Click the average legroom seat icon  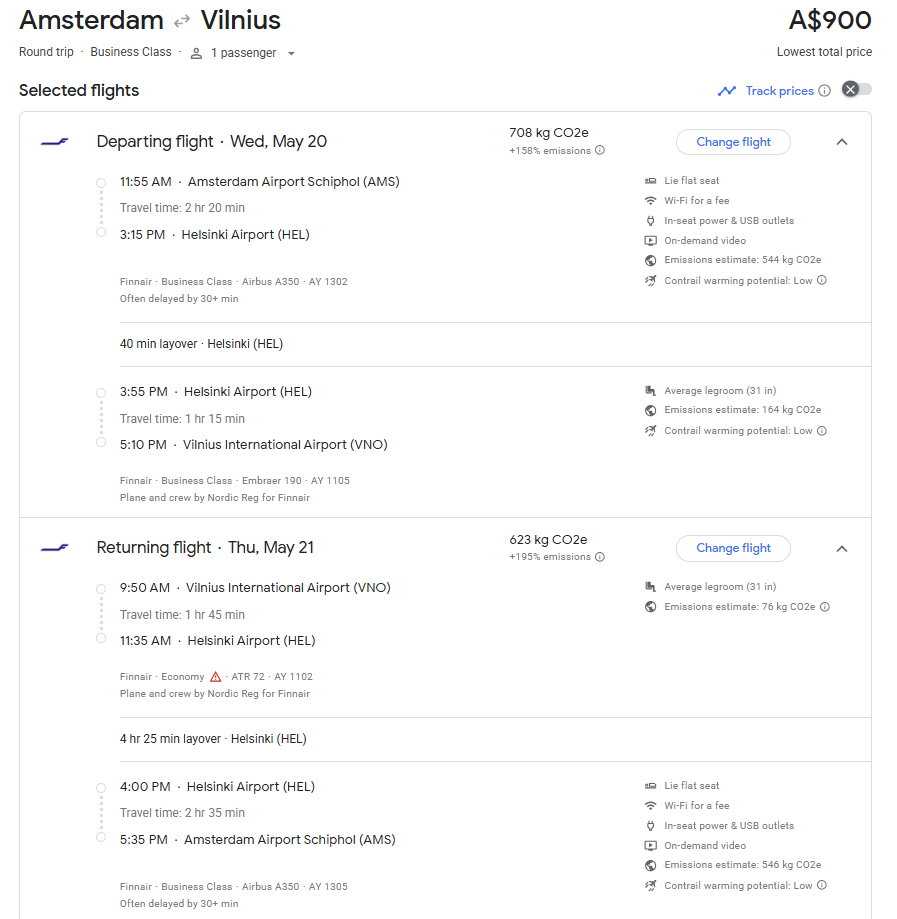(x=649, y=390)
